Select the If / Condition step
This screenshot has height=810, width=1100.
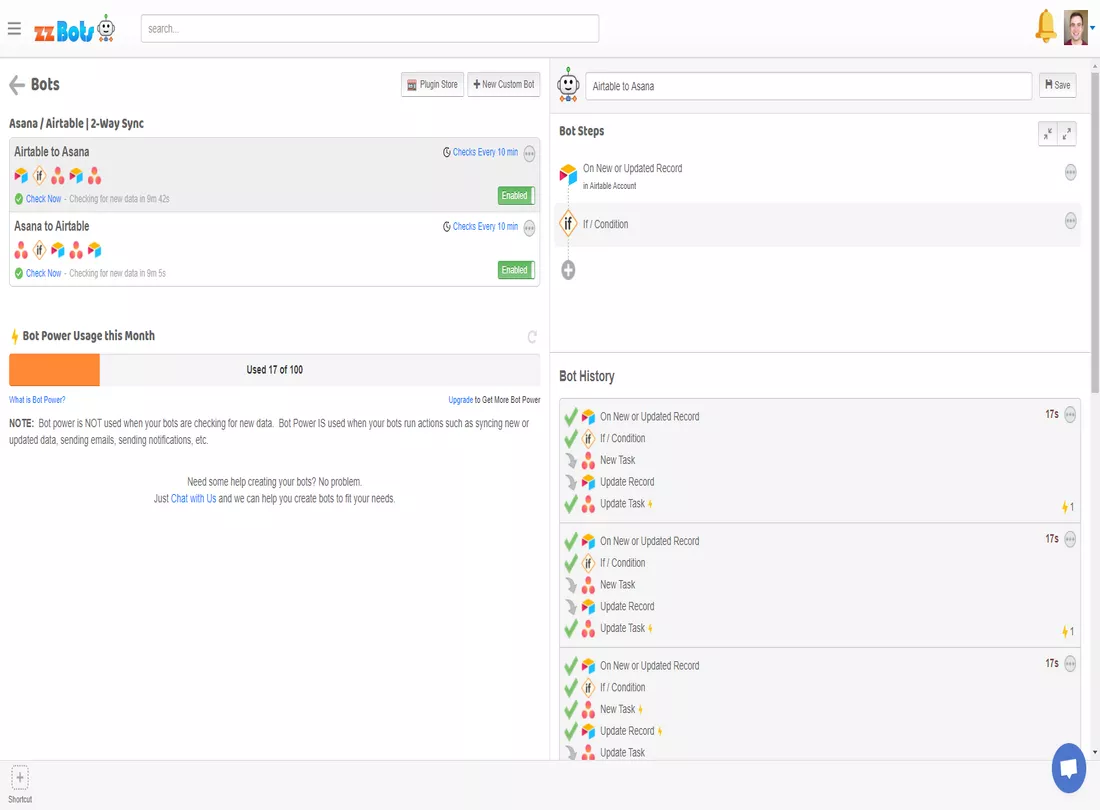pos(817,224)
